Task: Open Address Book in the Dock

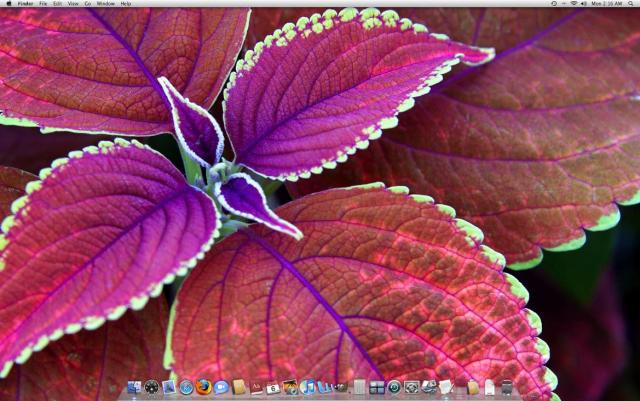Action: (238, 387)
